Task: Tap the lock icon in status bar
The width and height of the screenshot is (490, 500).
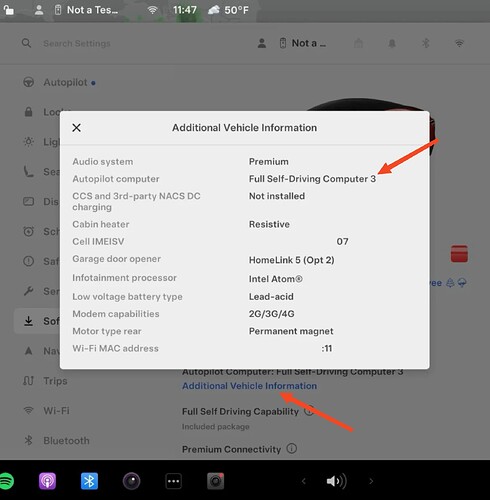Action: tap(8, 10)
